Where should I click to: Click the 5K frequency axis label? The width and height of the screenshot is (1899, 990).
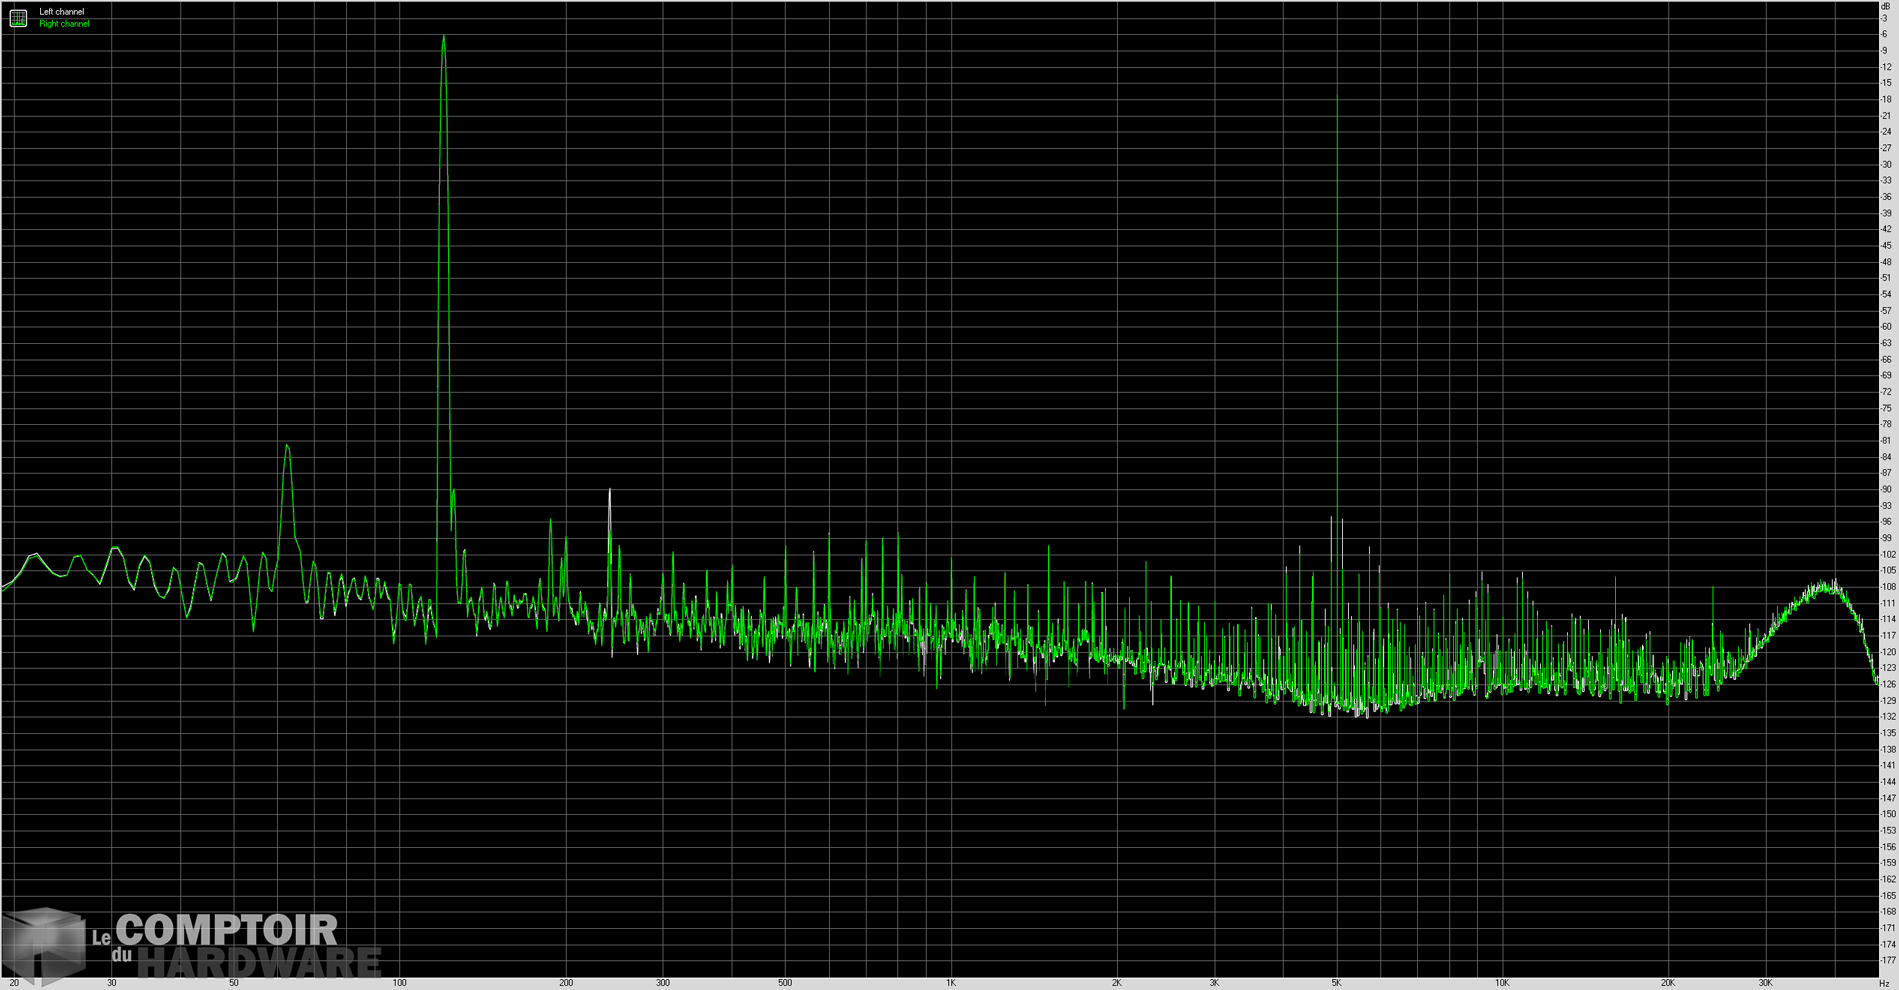(x=1336, y=983)
